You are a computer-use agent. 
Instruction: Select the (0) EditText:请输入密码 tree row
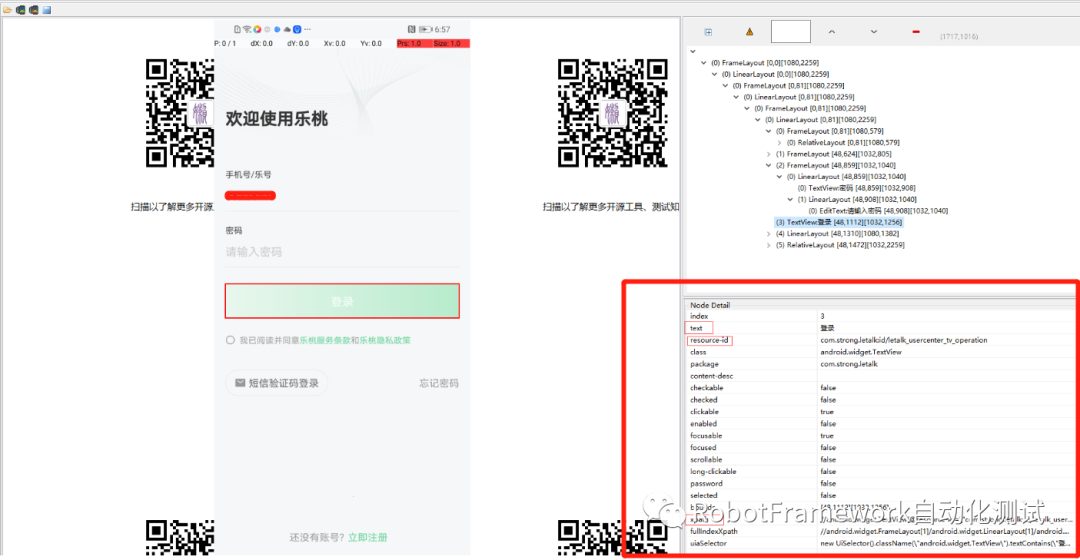[x=878, y=211]
